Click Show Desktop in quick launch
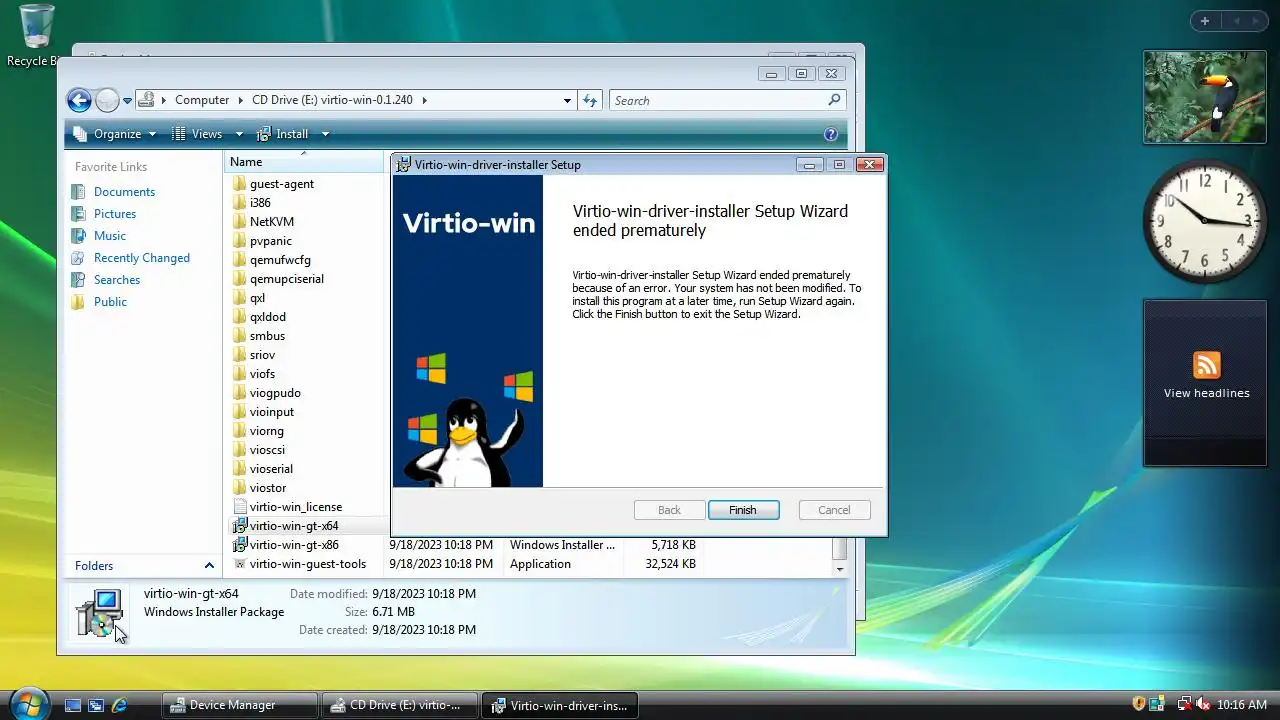 click(73, 705)
